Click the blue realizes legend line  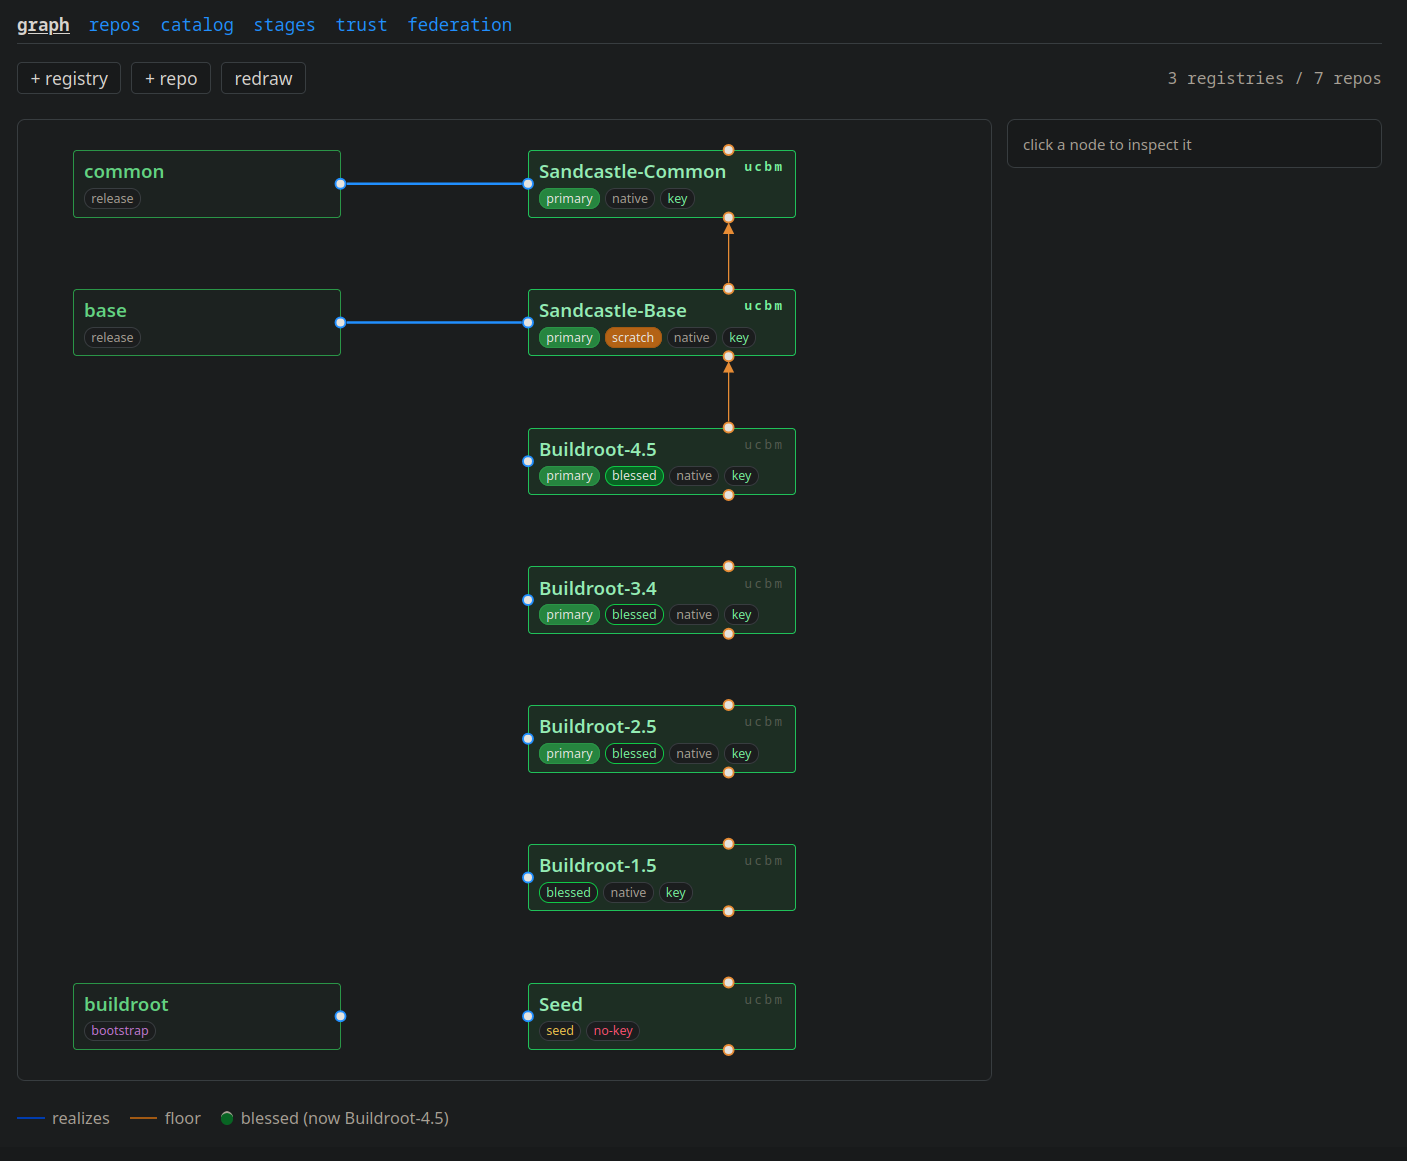pos(31,1118)
